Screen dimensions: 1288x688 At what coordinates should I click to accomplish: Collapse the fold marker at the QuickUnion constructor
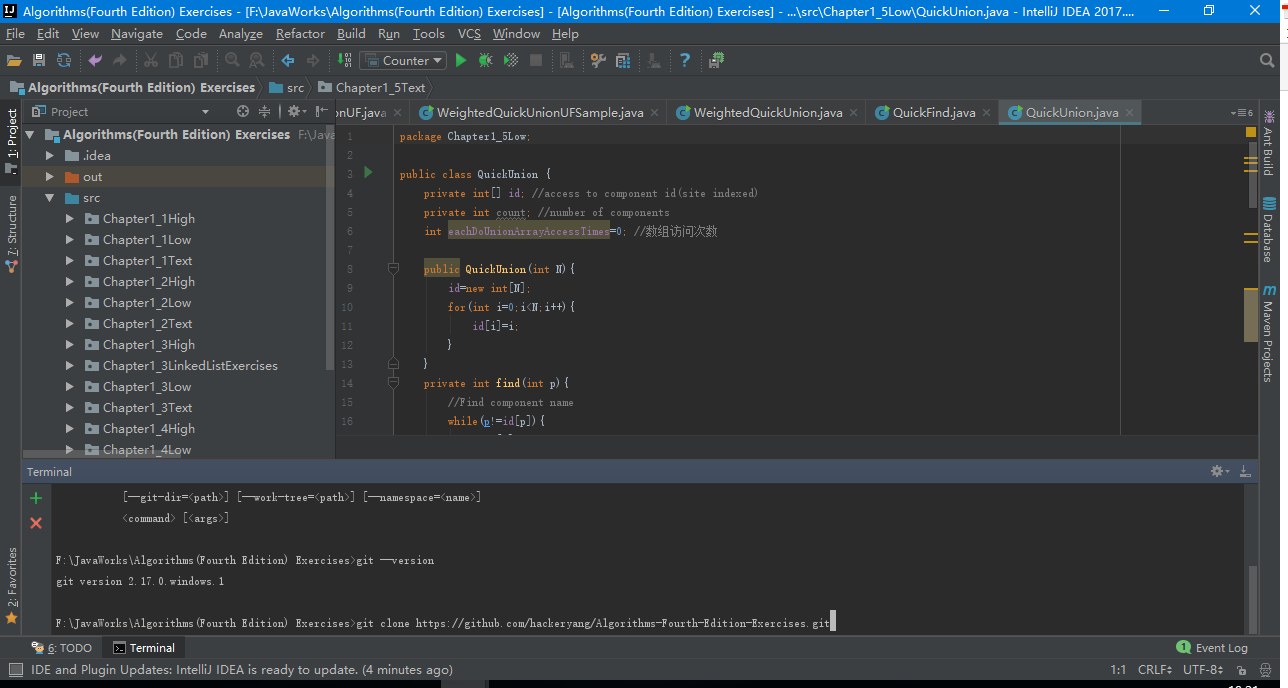click(393, 269)
